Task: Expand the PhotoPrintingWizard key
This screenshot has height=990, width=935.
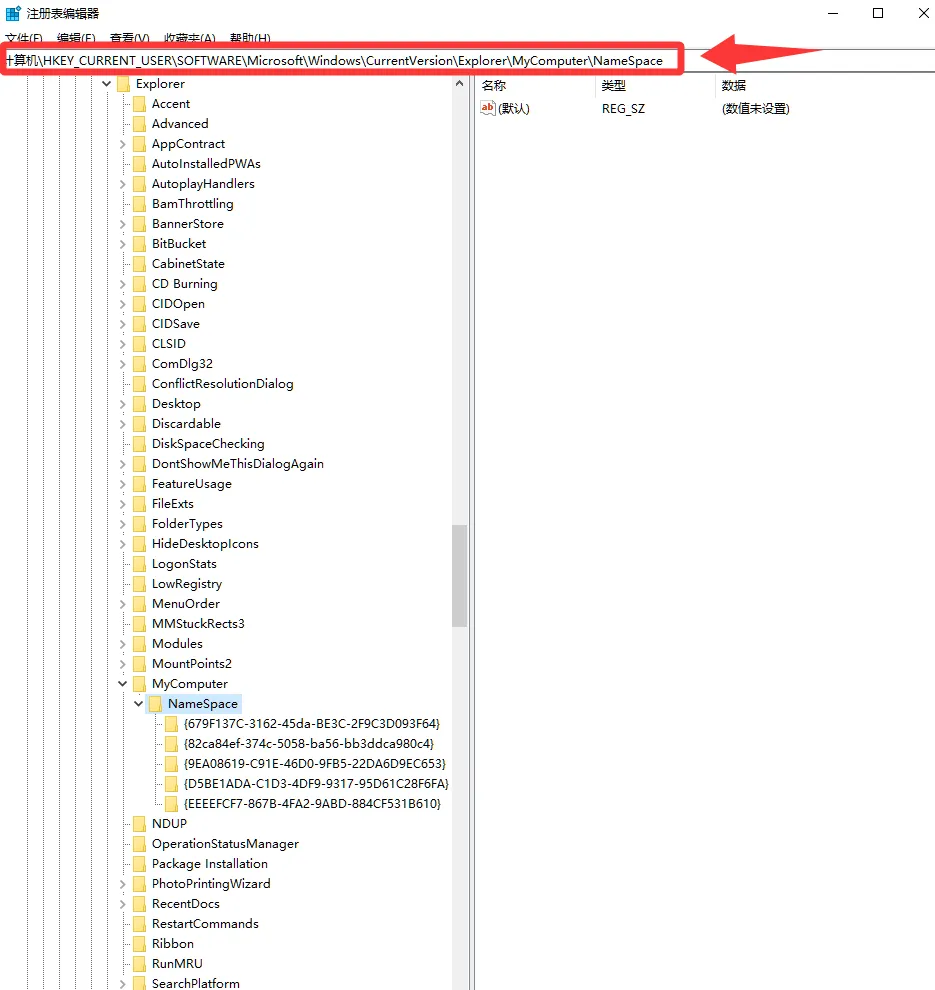Action: point(122,883)
